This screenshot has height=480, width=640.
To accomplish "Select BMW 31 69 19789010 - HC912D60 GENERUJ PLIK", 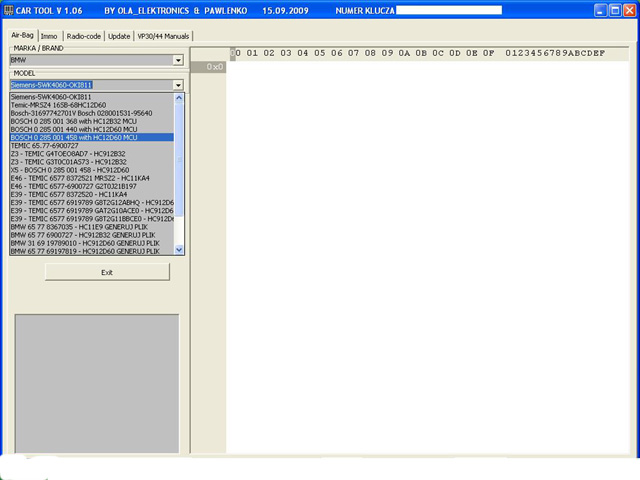I will tap(92, 243).
